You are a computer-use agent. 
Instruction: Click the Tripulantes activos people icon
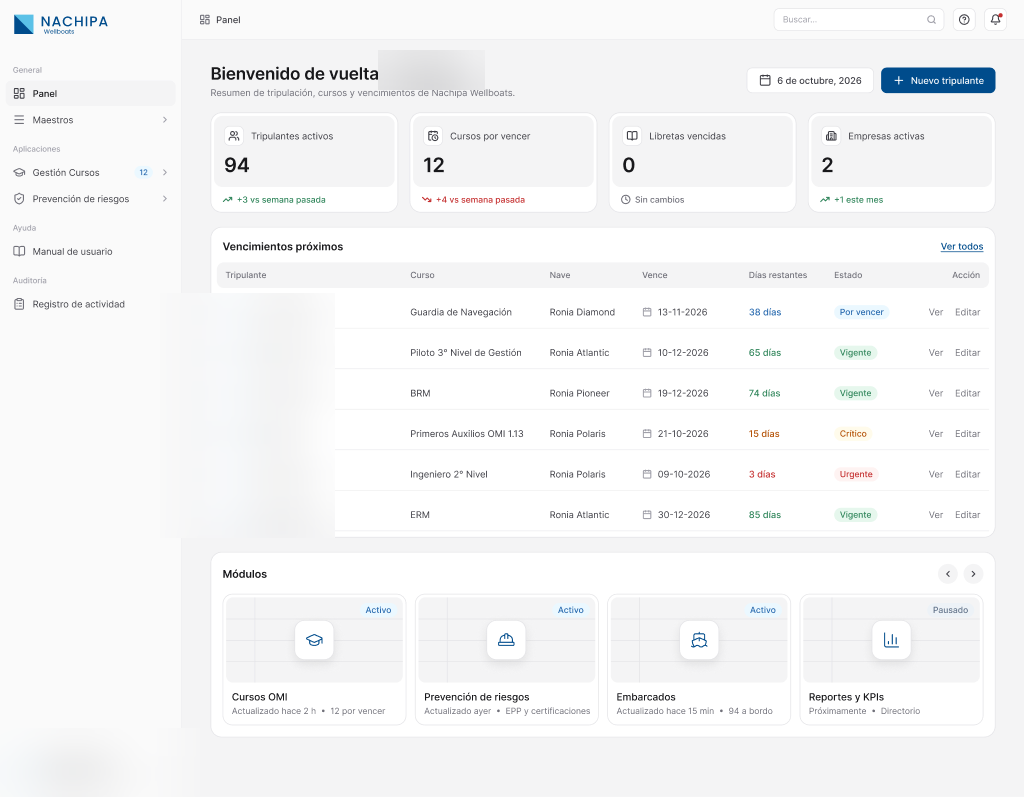[x=234, y=136]
